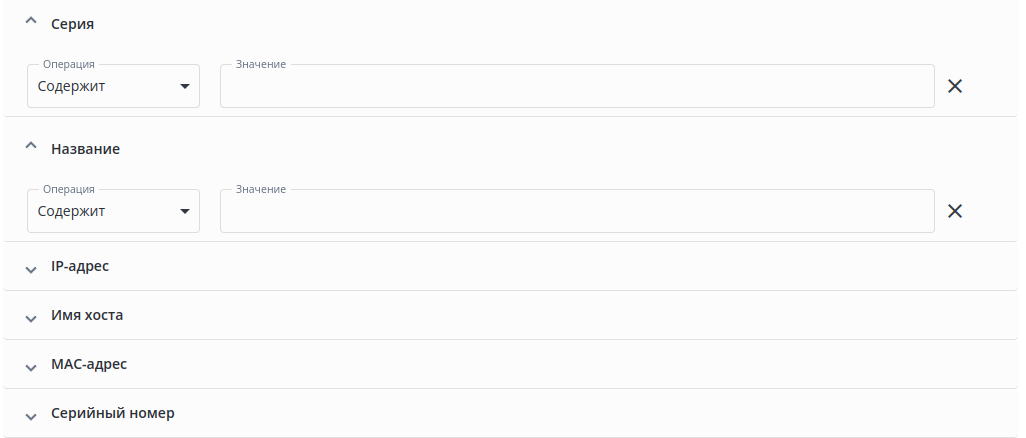Clear the Серия filter with the X icon
The width and height of the screenshot is (1026, 438).
[955, 86]
